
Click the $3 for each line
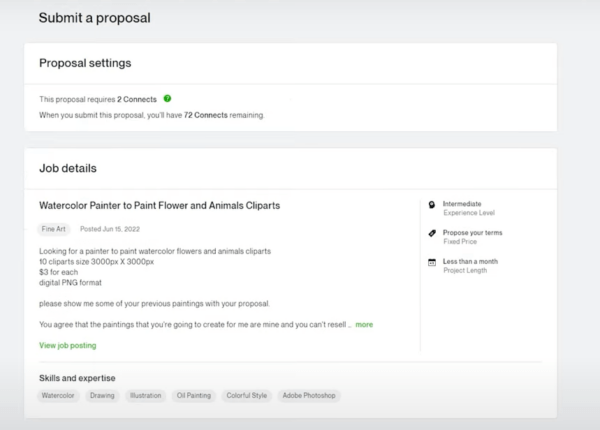58,272
